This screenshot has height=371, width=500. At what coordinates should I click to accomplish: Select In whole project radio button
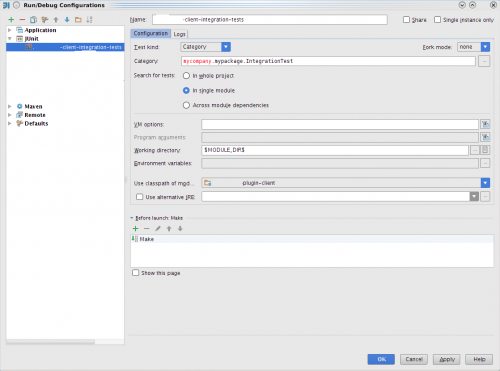[186, 76]
